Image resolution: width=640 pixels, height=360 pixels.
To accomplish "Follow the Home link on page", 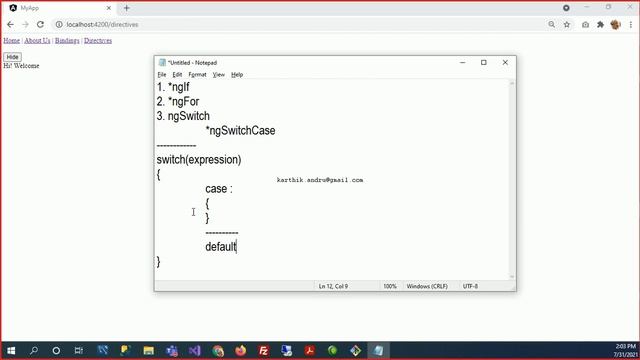I will [x=11, y=40].
